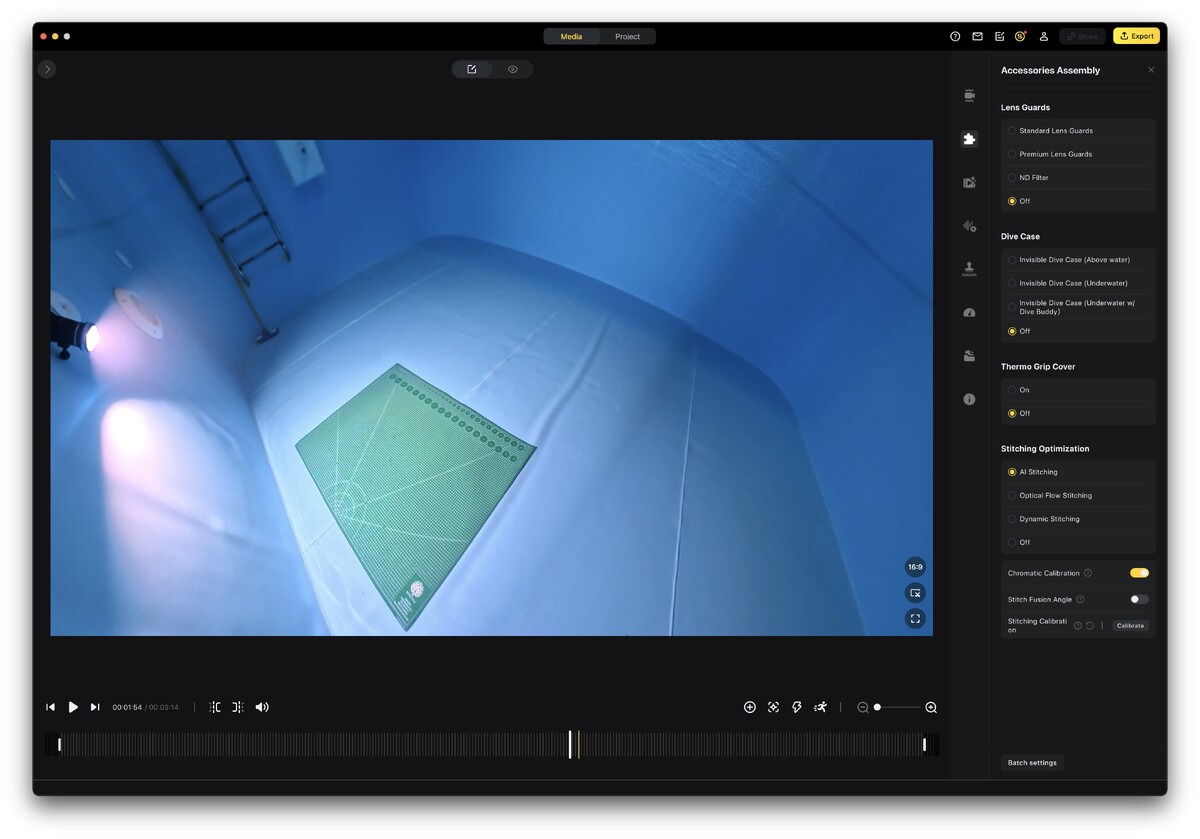Screen dimensions: 1200x839
Task: Switch to the Project tab
Action: pyautogui.click(x=627, y=37)
